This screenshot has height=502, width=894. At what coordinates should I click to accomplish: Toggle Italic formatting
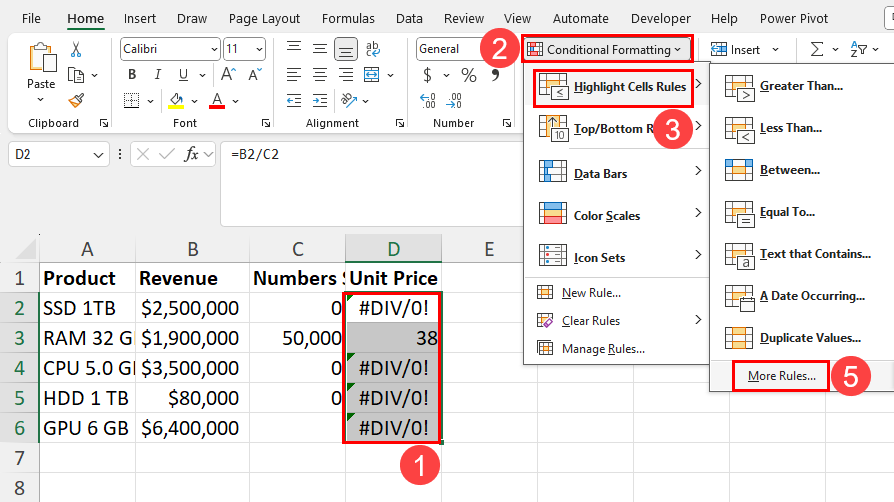pos(158,74)
